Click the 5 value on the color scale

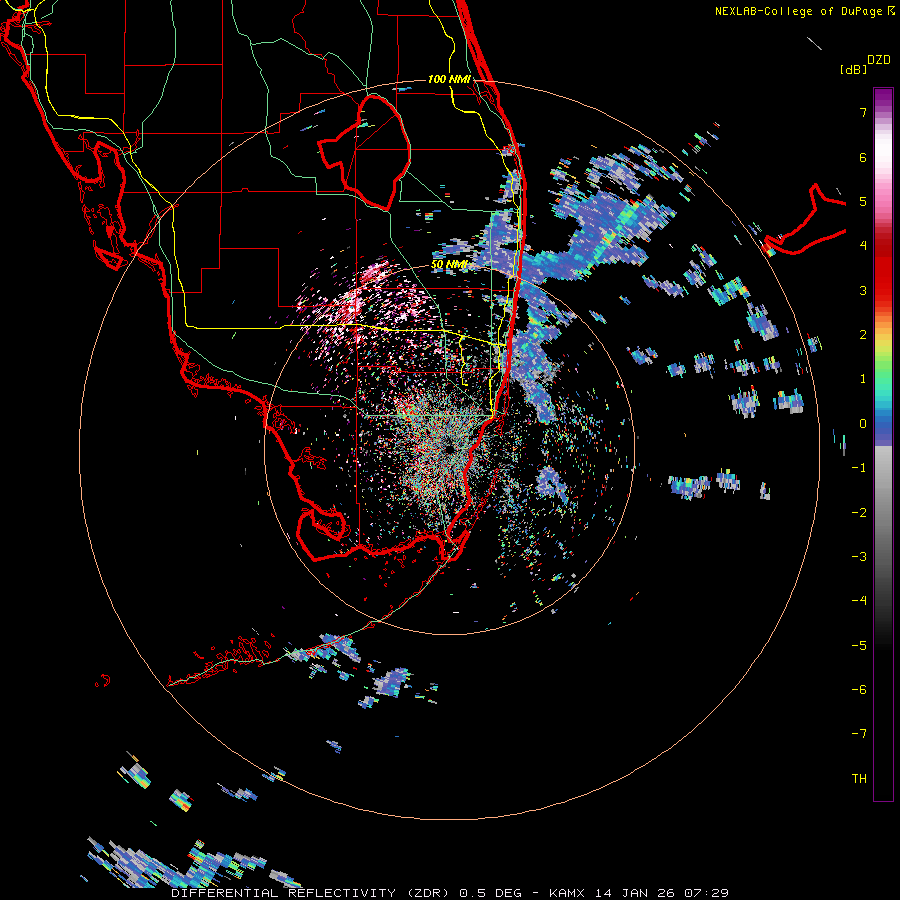(863, 201)
